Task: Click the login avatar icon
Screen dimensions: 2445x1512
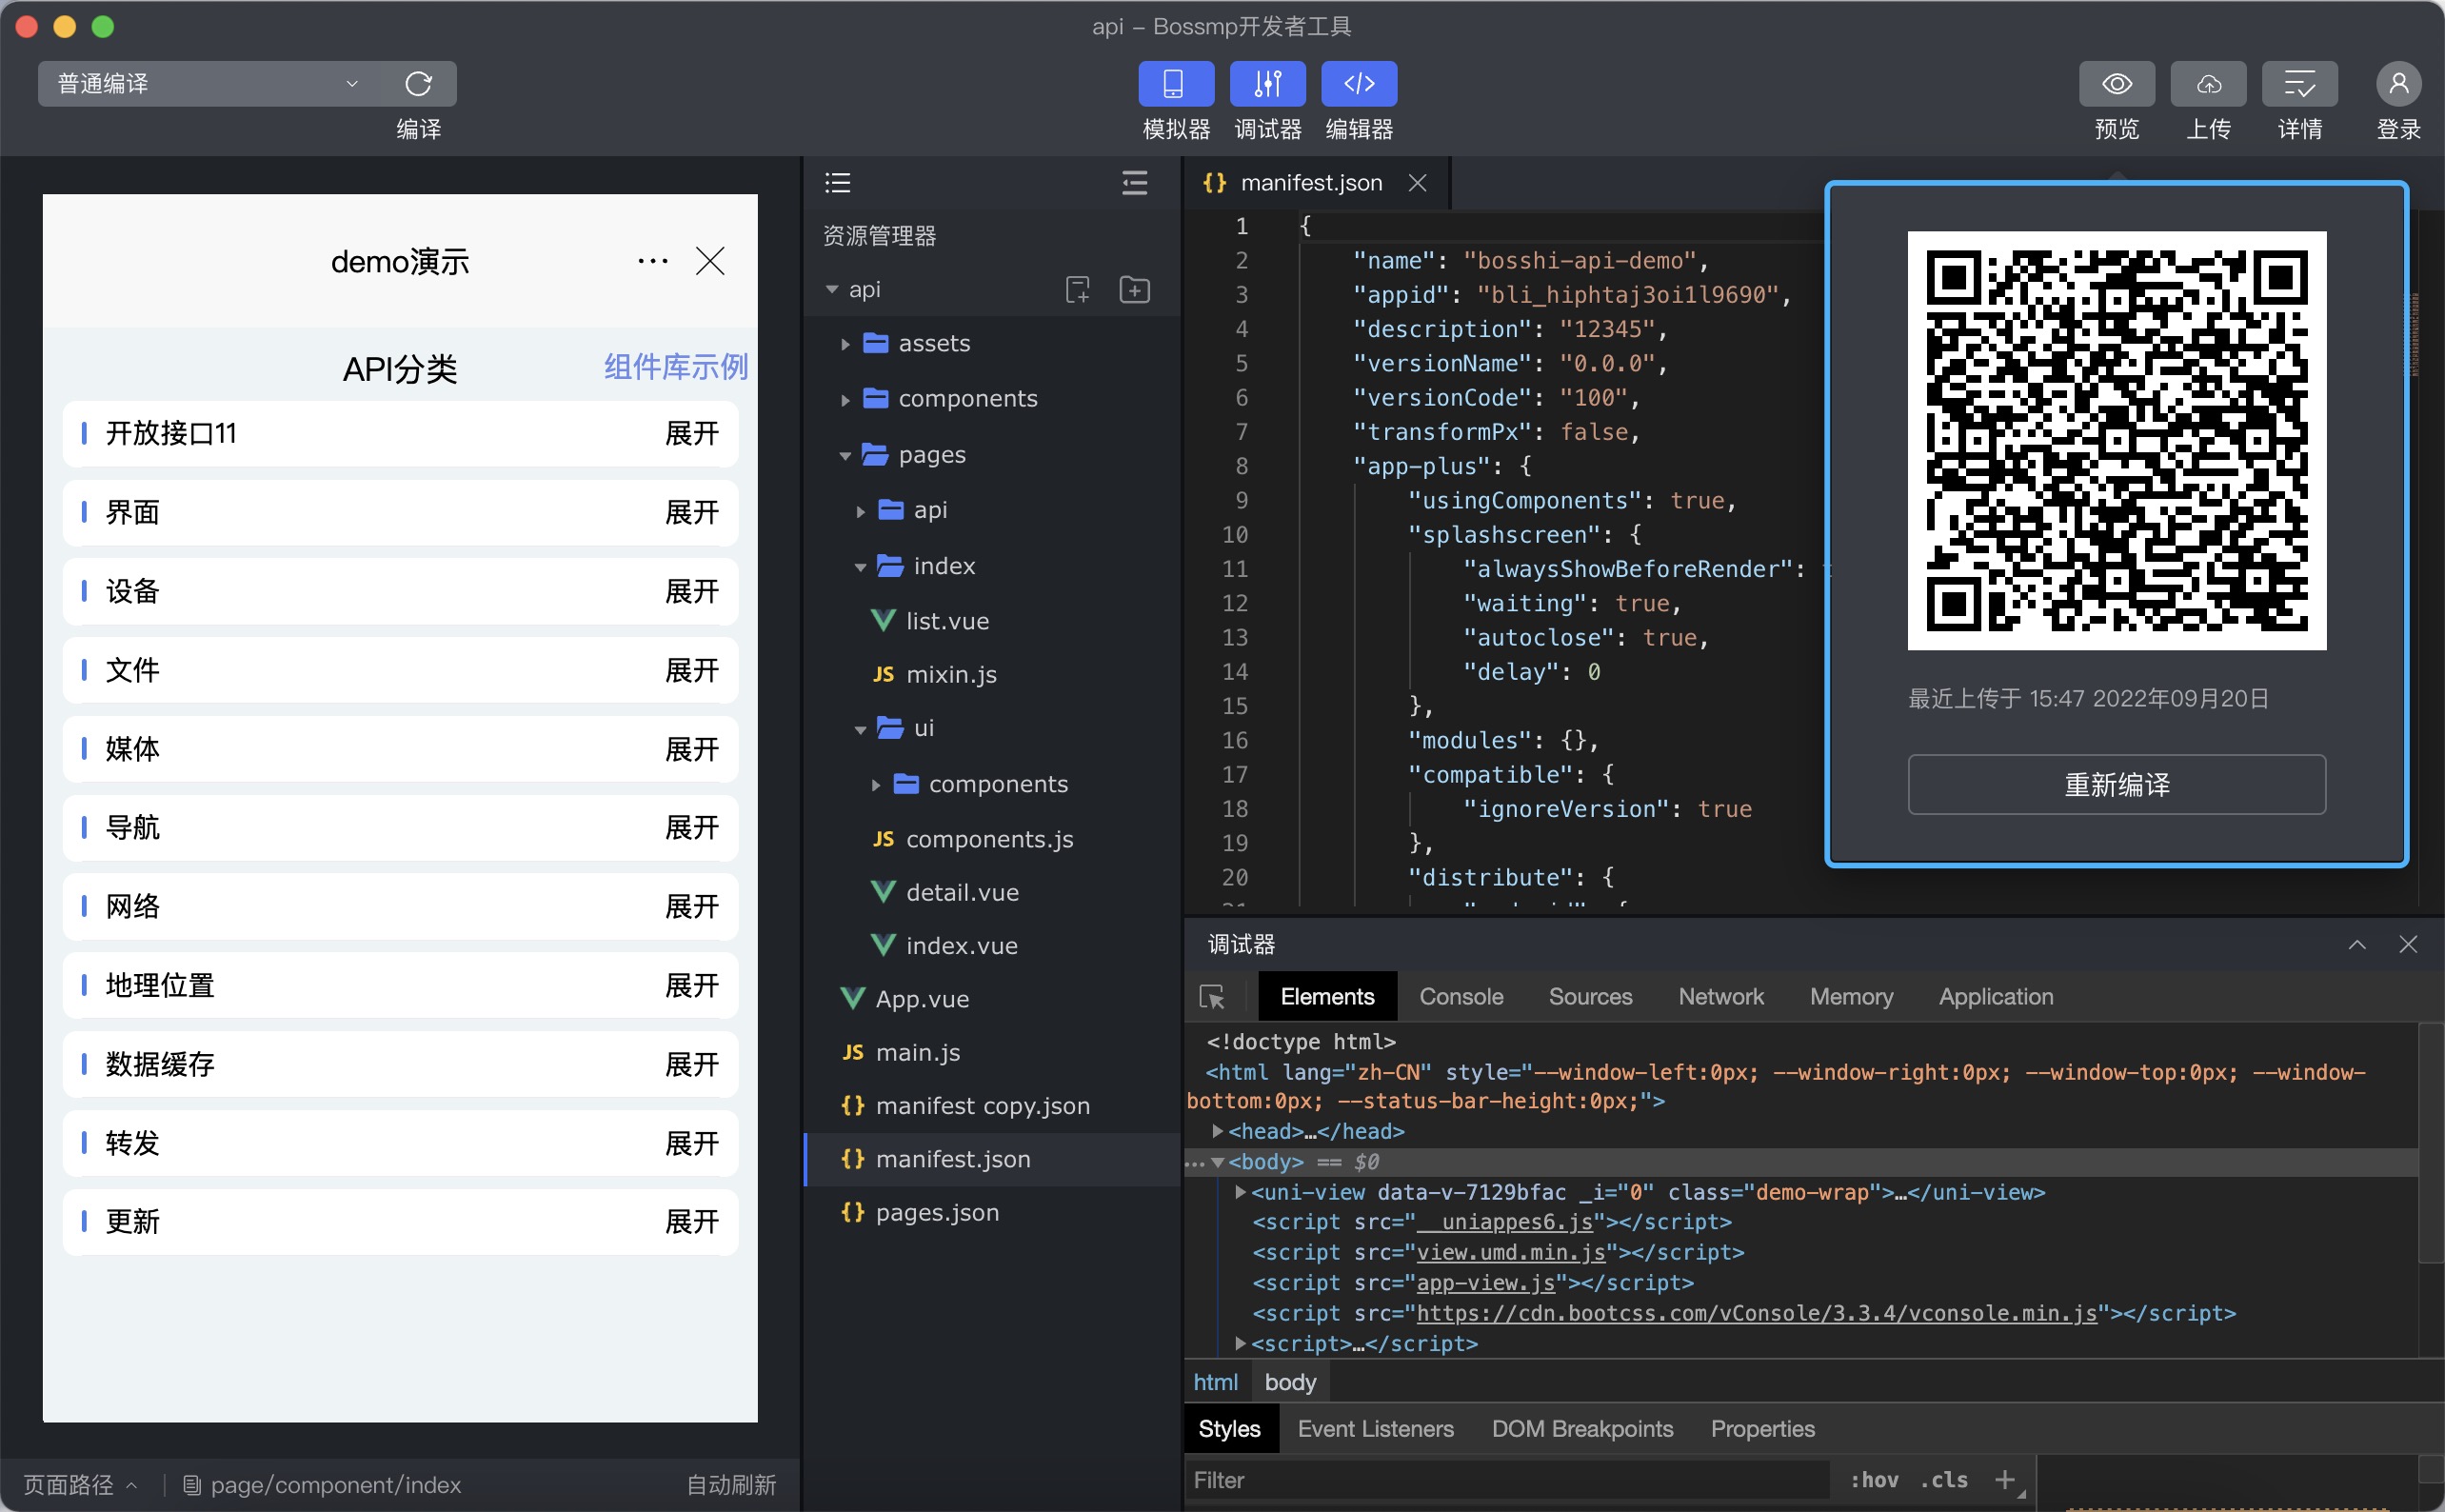Action: point(2398,83)
